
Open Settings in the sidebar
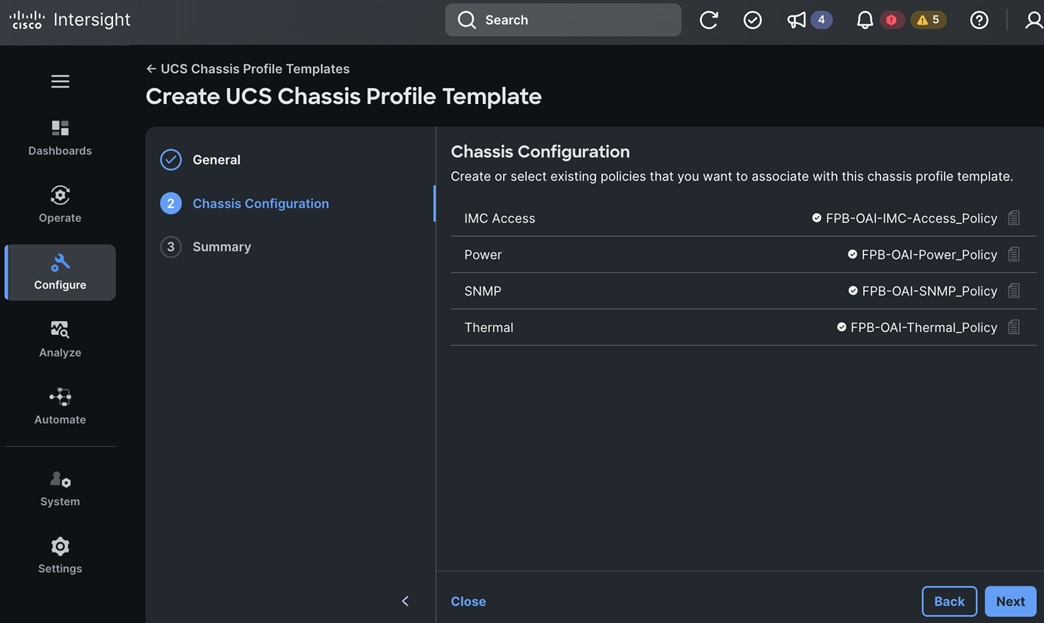click(60, 556)
